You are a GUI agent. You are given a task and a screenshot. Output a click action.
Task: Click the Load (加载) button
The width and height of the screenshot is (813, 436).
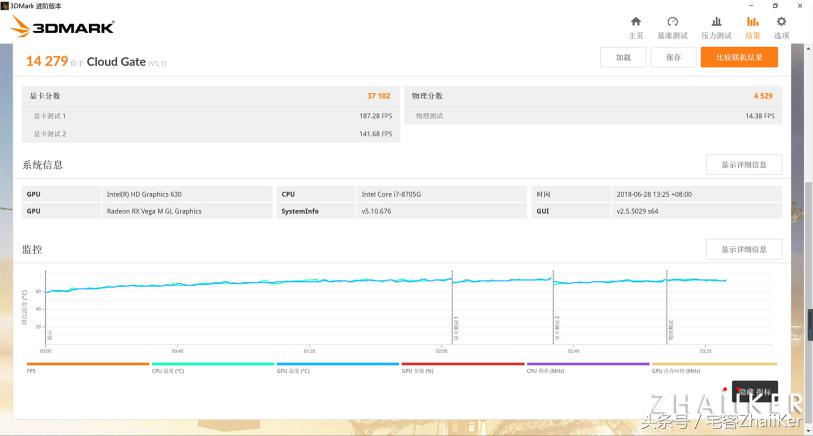pyautogui.click(x=623, y=58)
